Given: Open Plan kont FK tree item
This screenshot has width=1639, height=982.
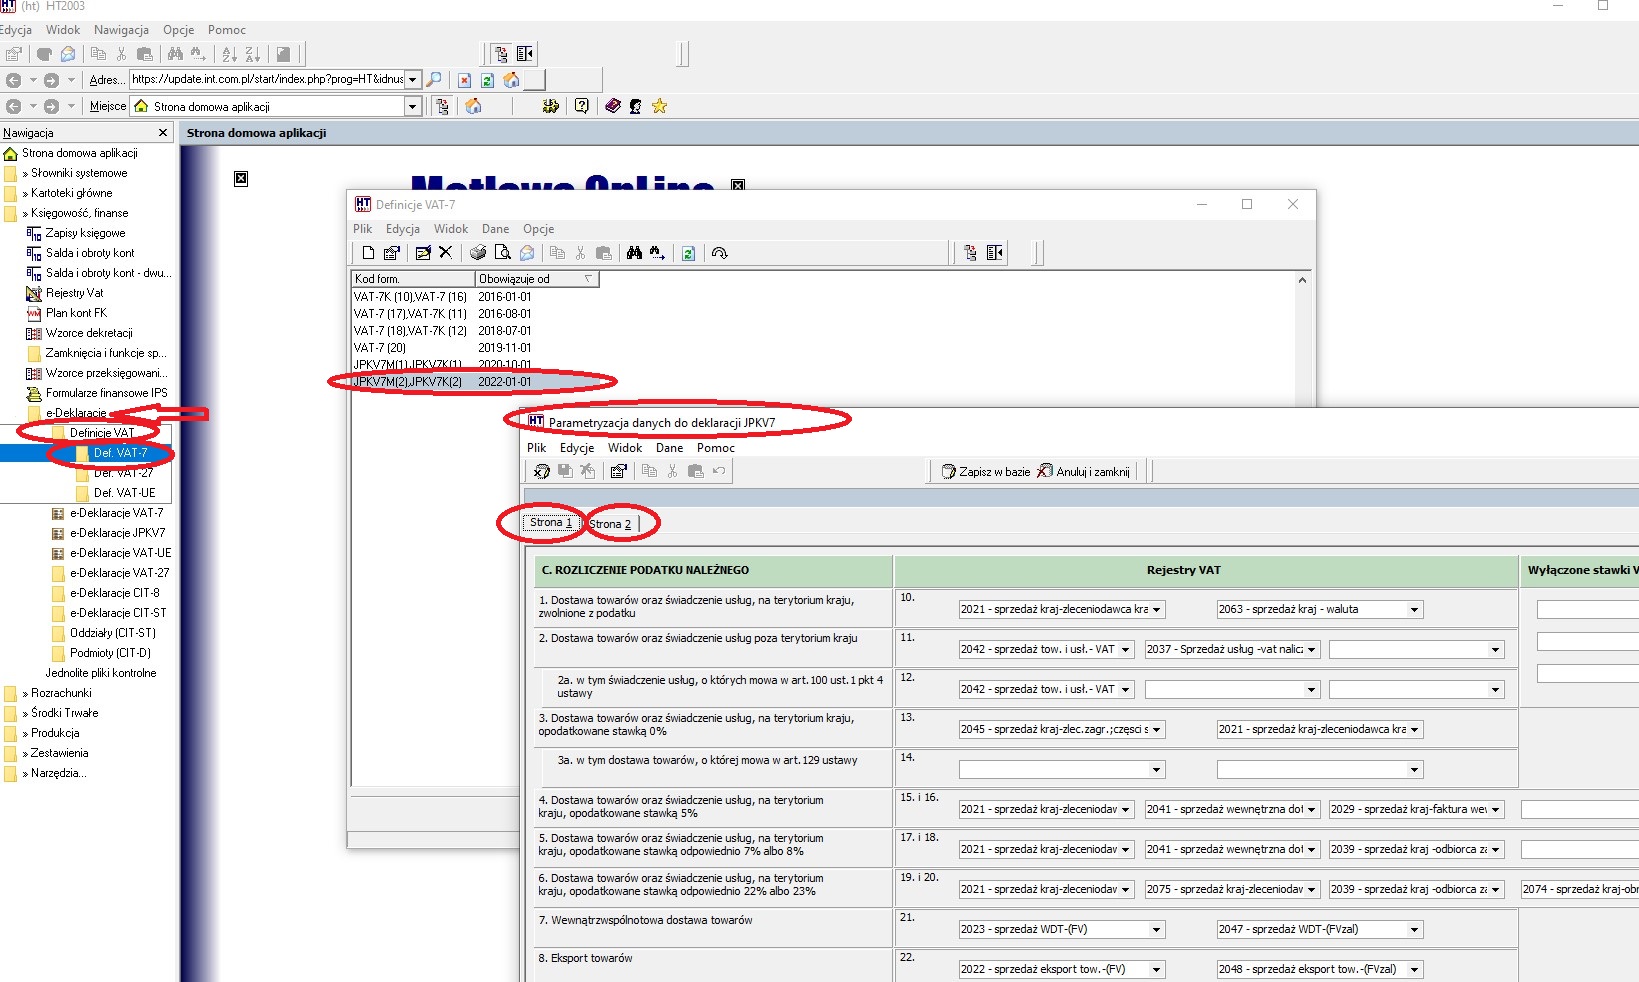Looking at the screenshot, I should coord(76,313).
